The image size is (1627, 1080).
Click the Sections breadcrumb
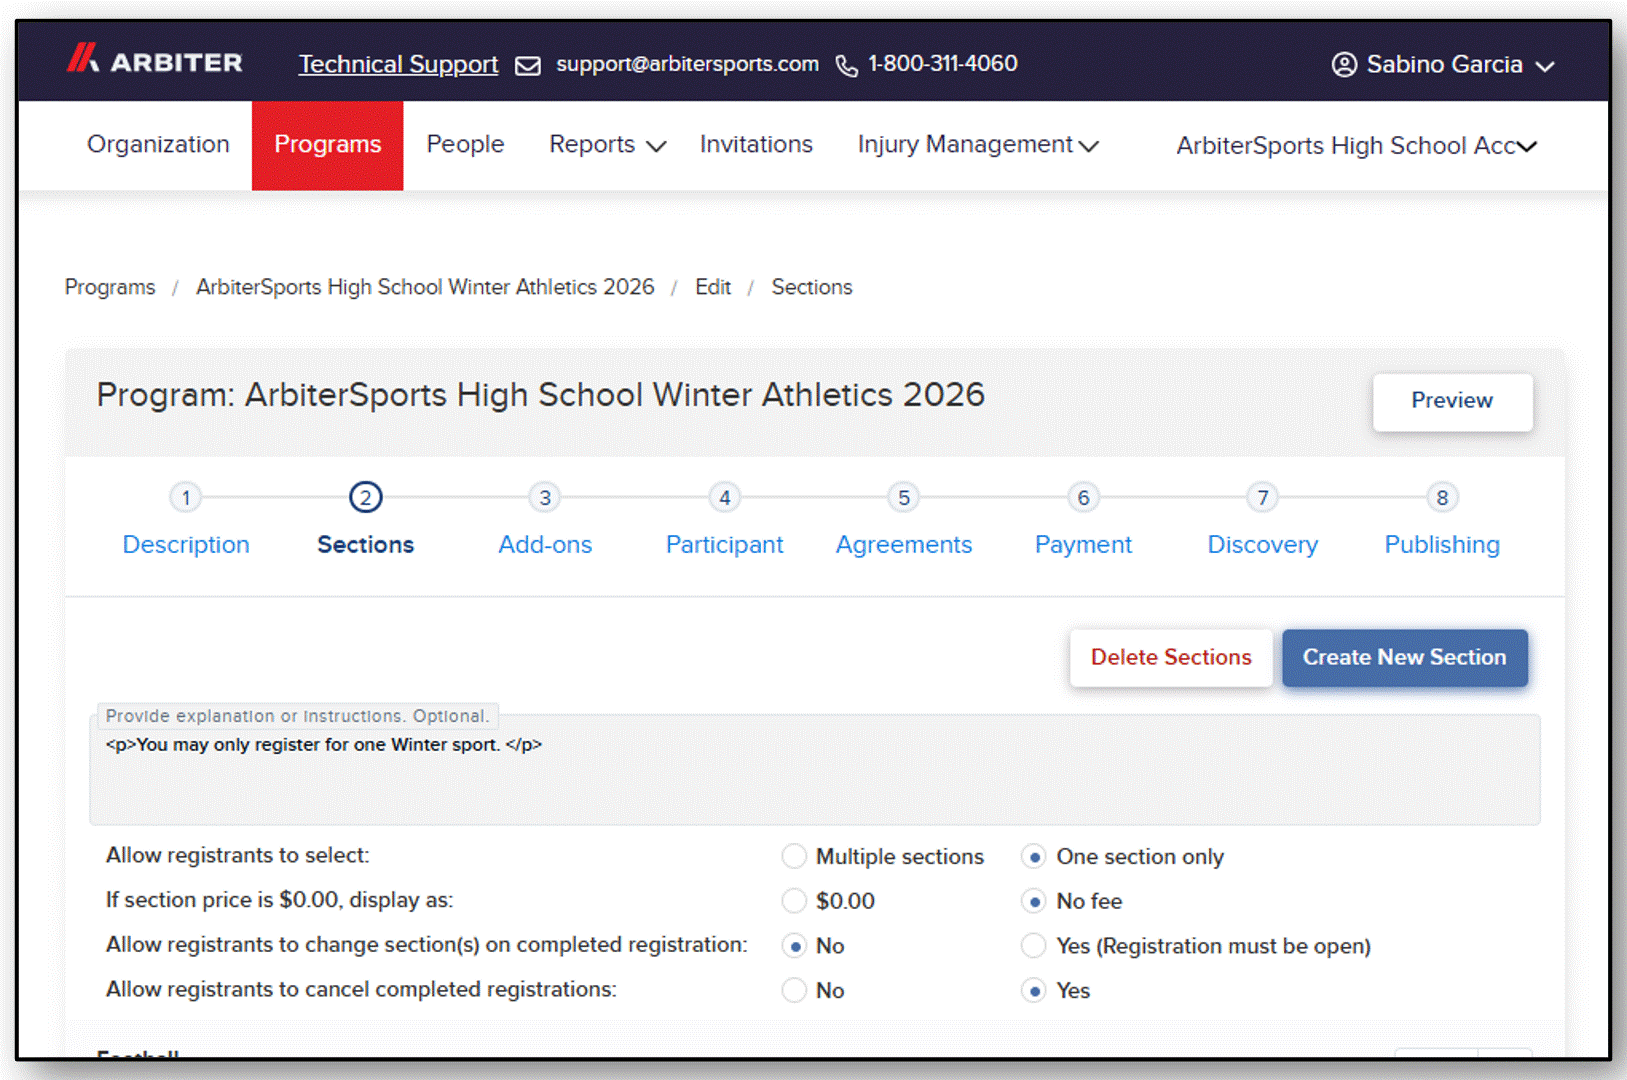[x=812, y=288]
